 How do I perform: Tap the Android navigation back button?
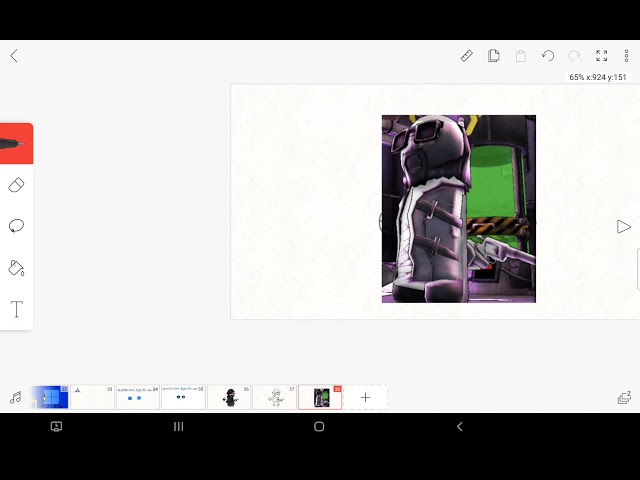point(460,427)
